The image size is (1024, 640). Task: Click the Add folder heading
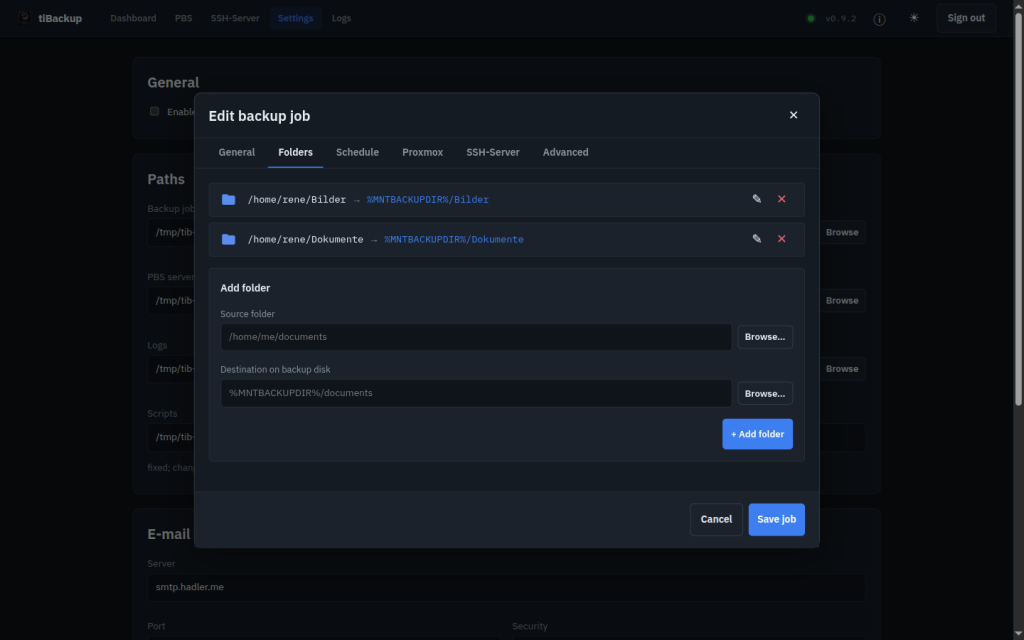[245, 288]
